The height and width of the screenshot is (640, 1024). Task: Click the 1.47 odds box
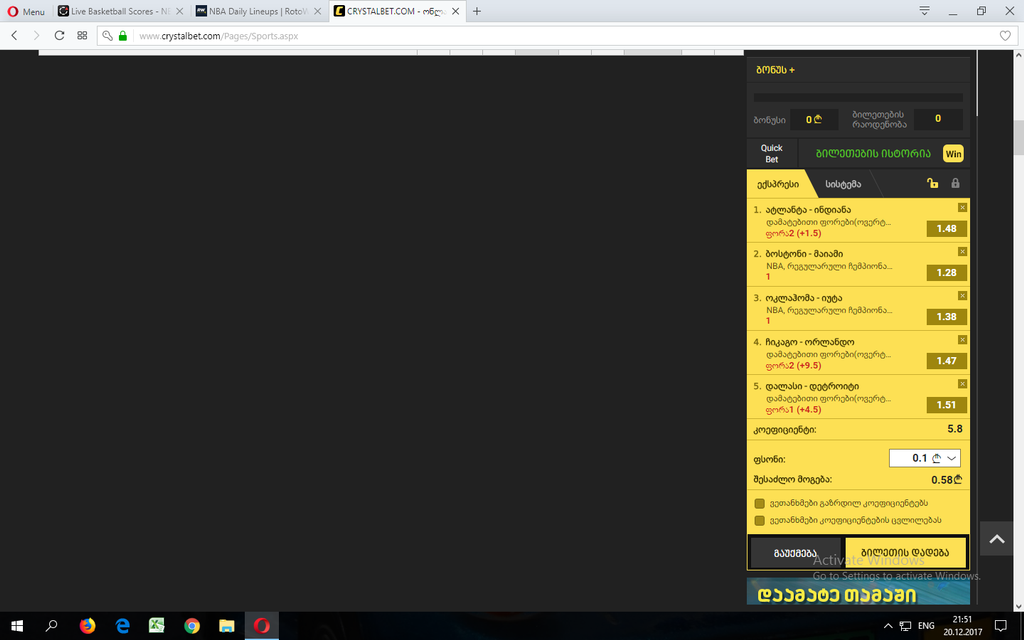[x=946, y=360]
